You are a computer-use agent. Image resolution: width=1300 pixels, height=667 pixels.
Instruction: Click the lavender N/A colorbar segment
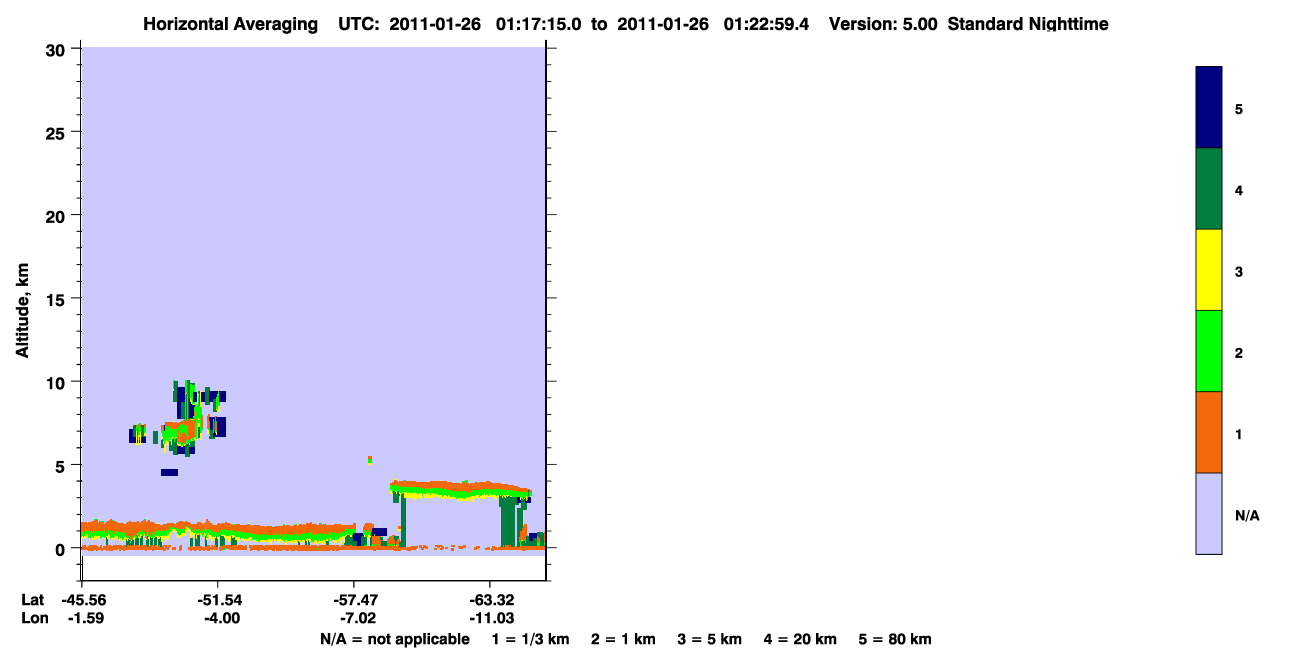point(1209,513)
